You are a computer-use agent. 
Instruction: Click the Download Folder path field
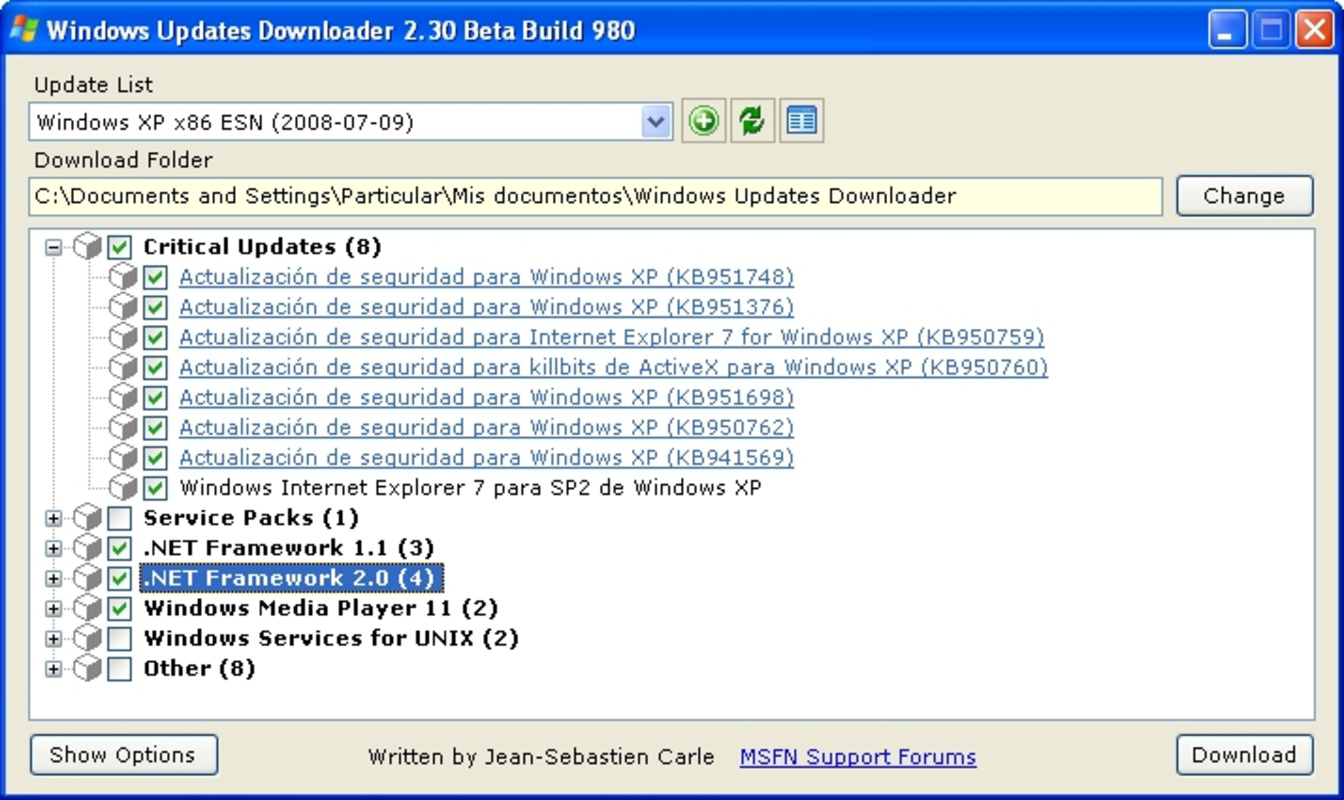click(x=595, y=196)
